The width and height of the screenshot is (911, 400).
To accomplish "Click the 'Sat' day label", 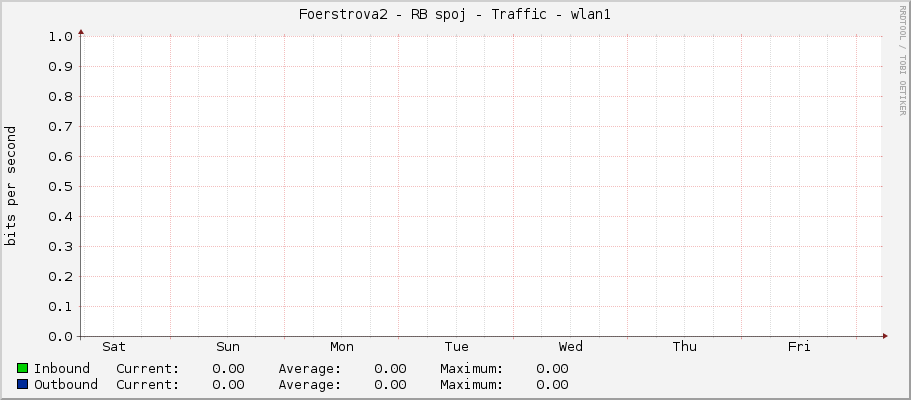I will [x=114, y=347].
